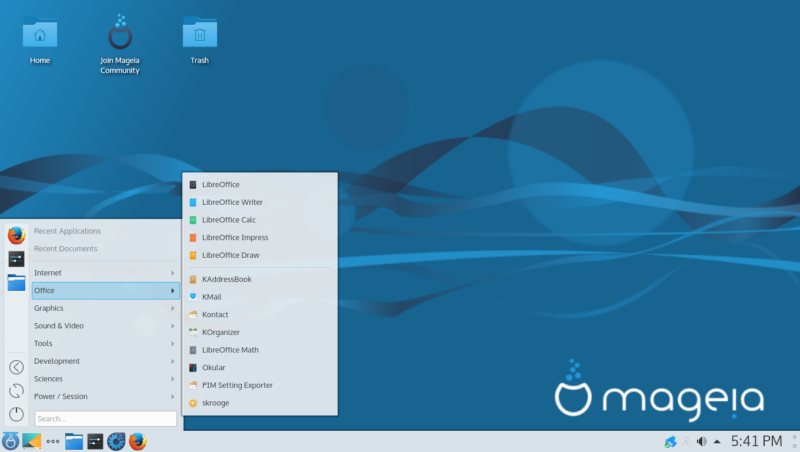Launch LibreOffice Math from Office submenu
Image resolution: width=800 pixels, height=452 pixels.
[x=260, y=350]
